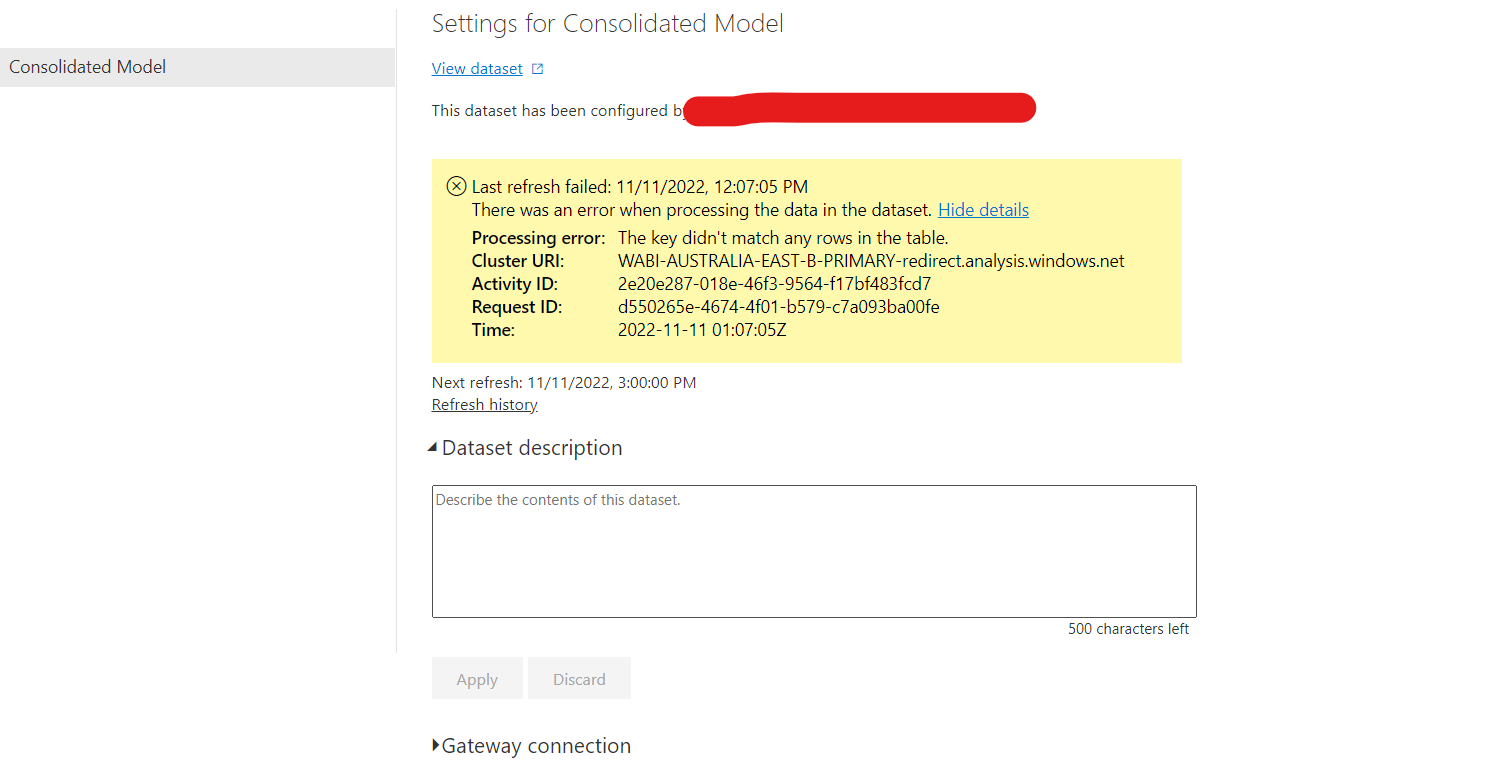The height and width of the screenshot is (763, 1486).
Task: Hide the refresh error details
Action: [x=983, y=210]
